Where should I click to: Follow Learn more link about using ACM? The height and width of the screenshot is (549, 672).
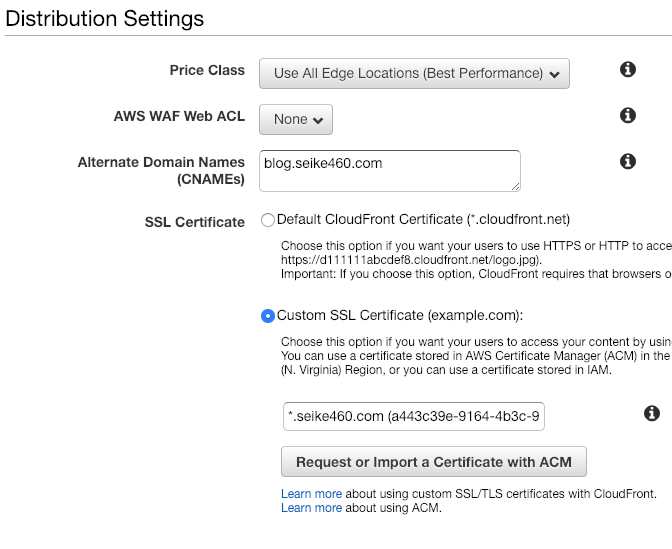pos(311,508)
